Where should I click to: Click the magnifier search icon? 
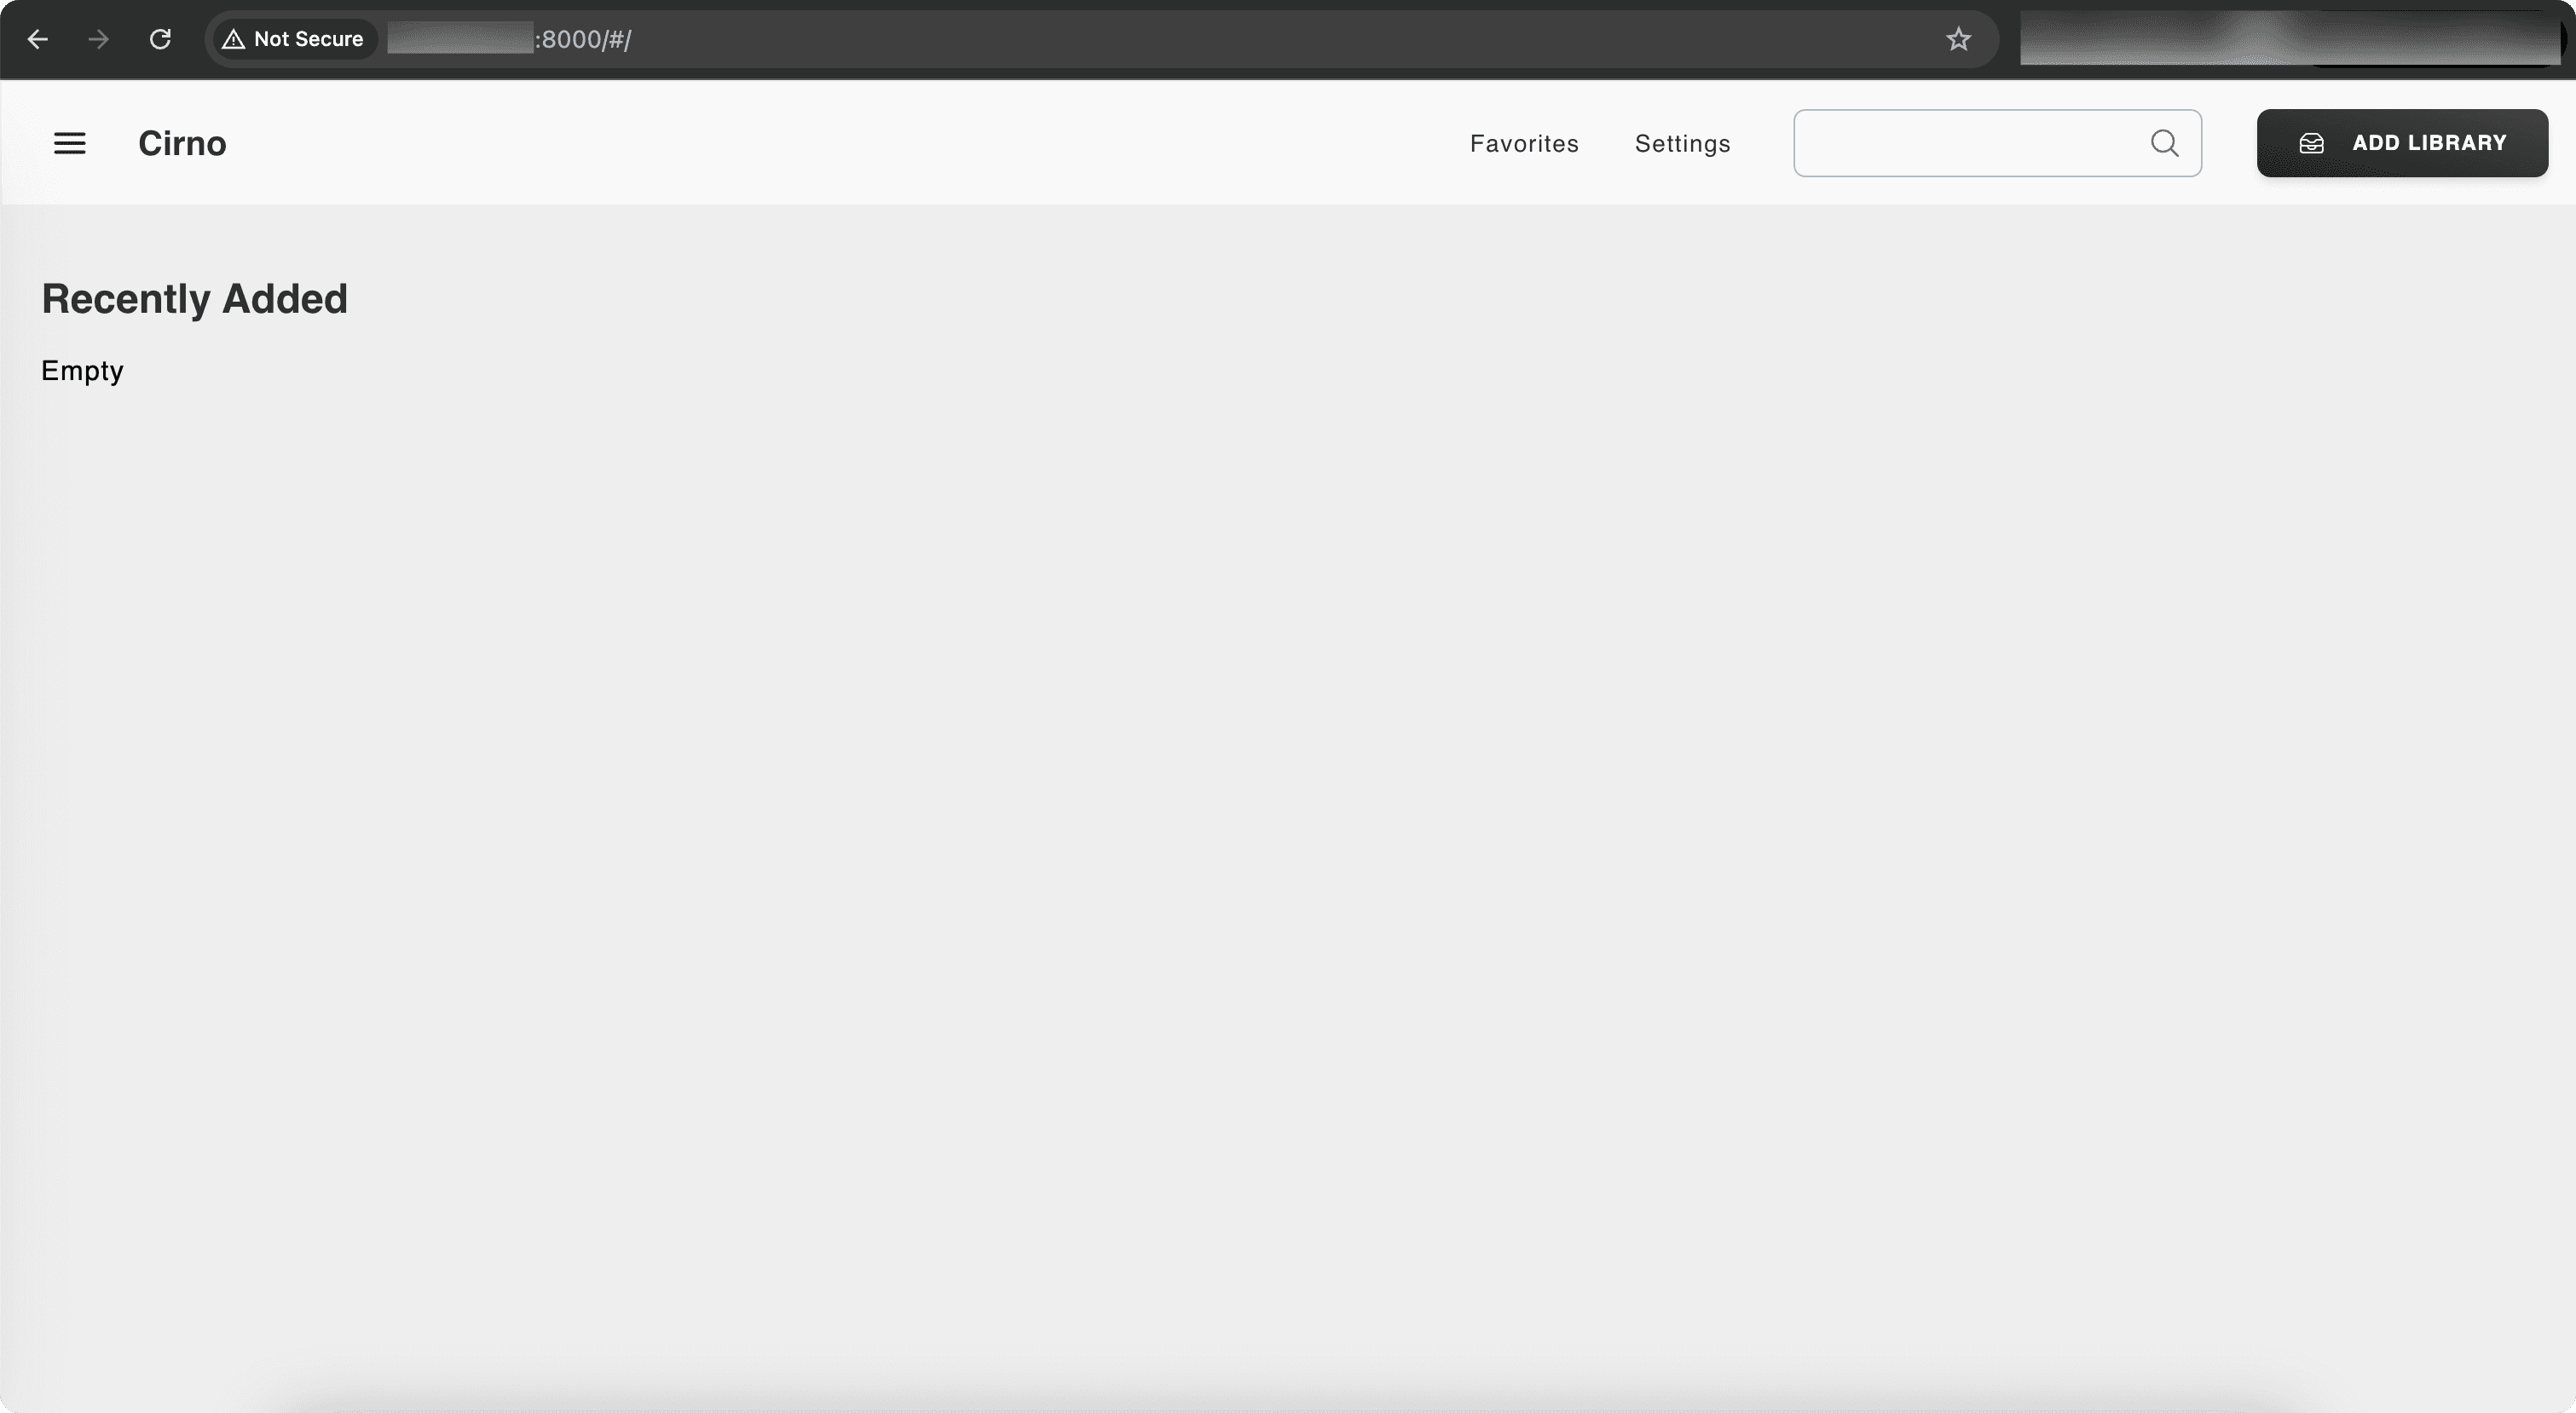click(x=2164, y=143)
